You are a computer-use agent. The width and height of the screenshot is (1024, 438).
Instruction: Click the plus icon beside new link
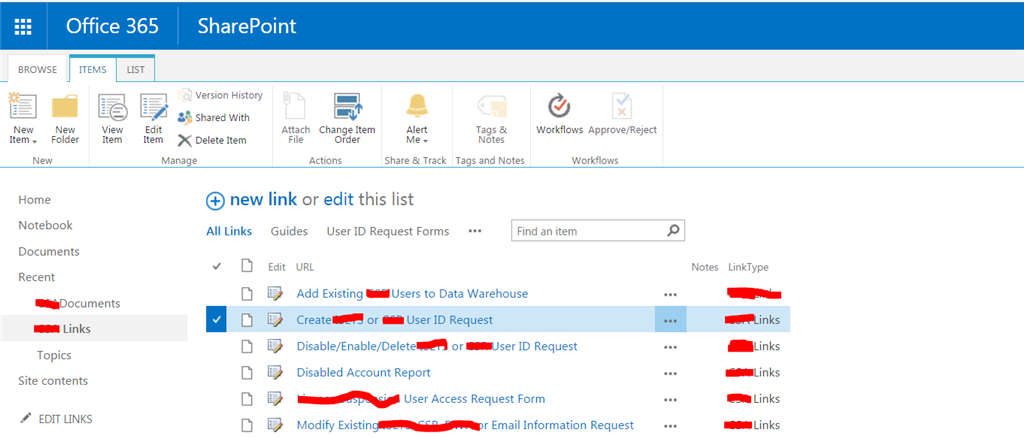point(215,200)
